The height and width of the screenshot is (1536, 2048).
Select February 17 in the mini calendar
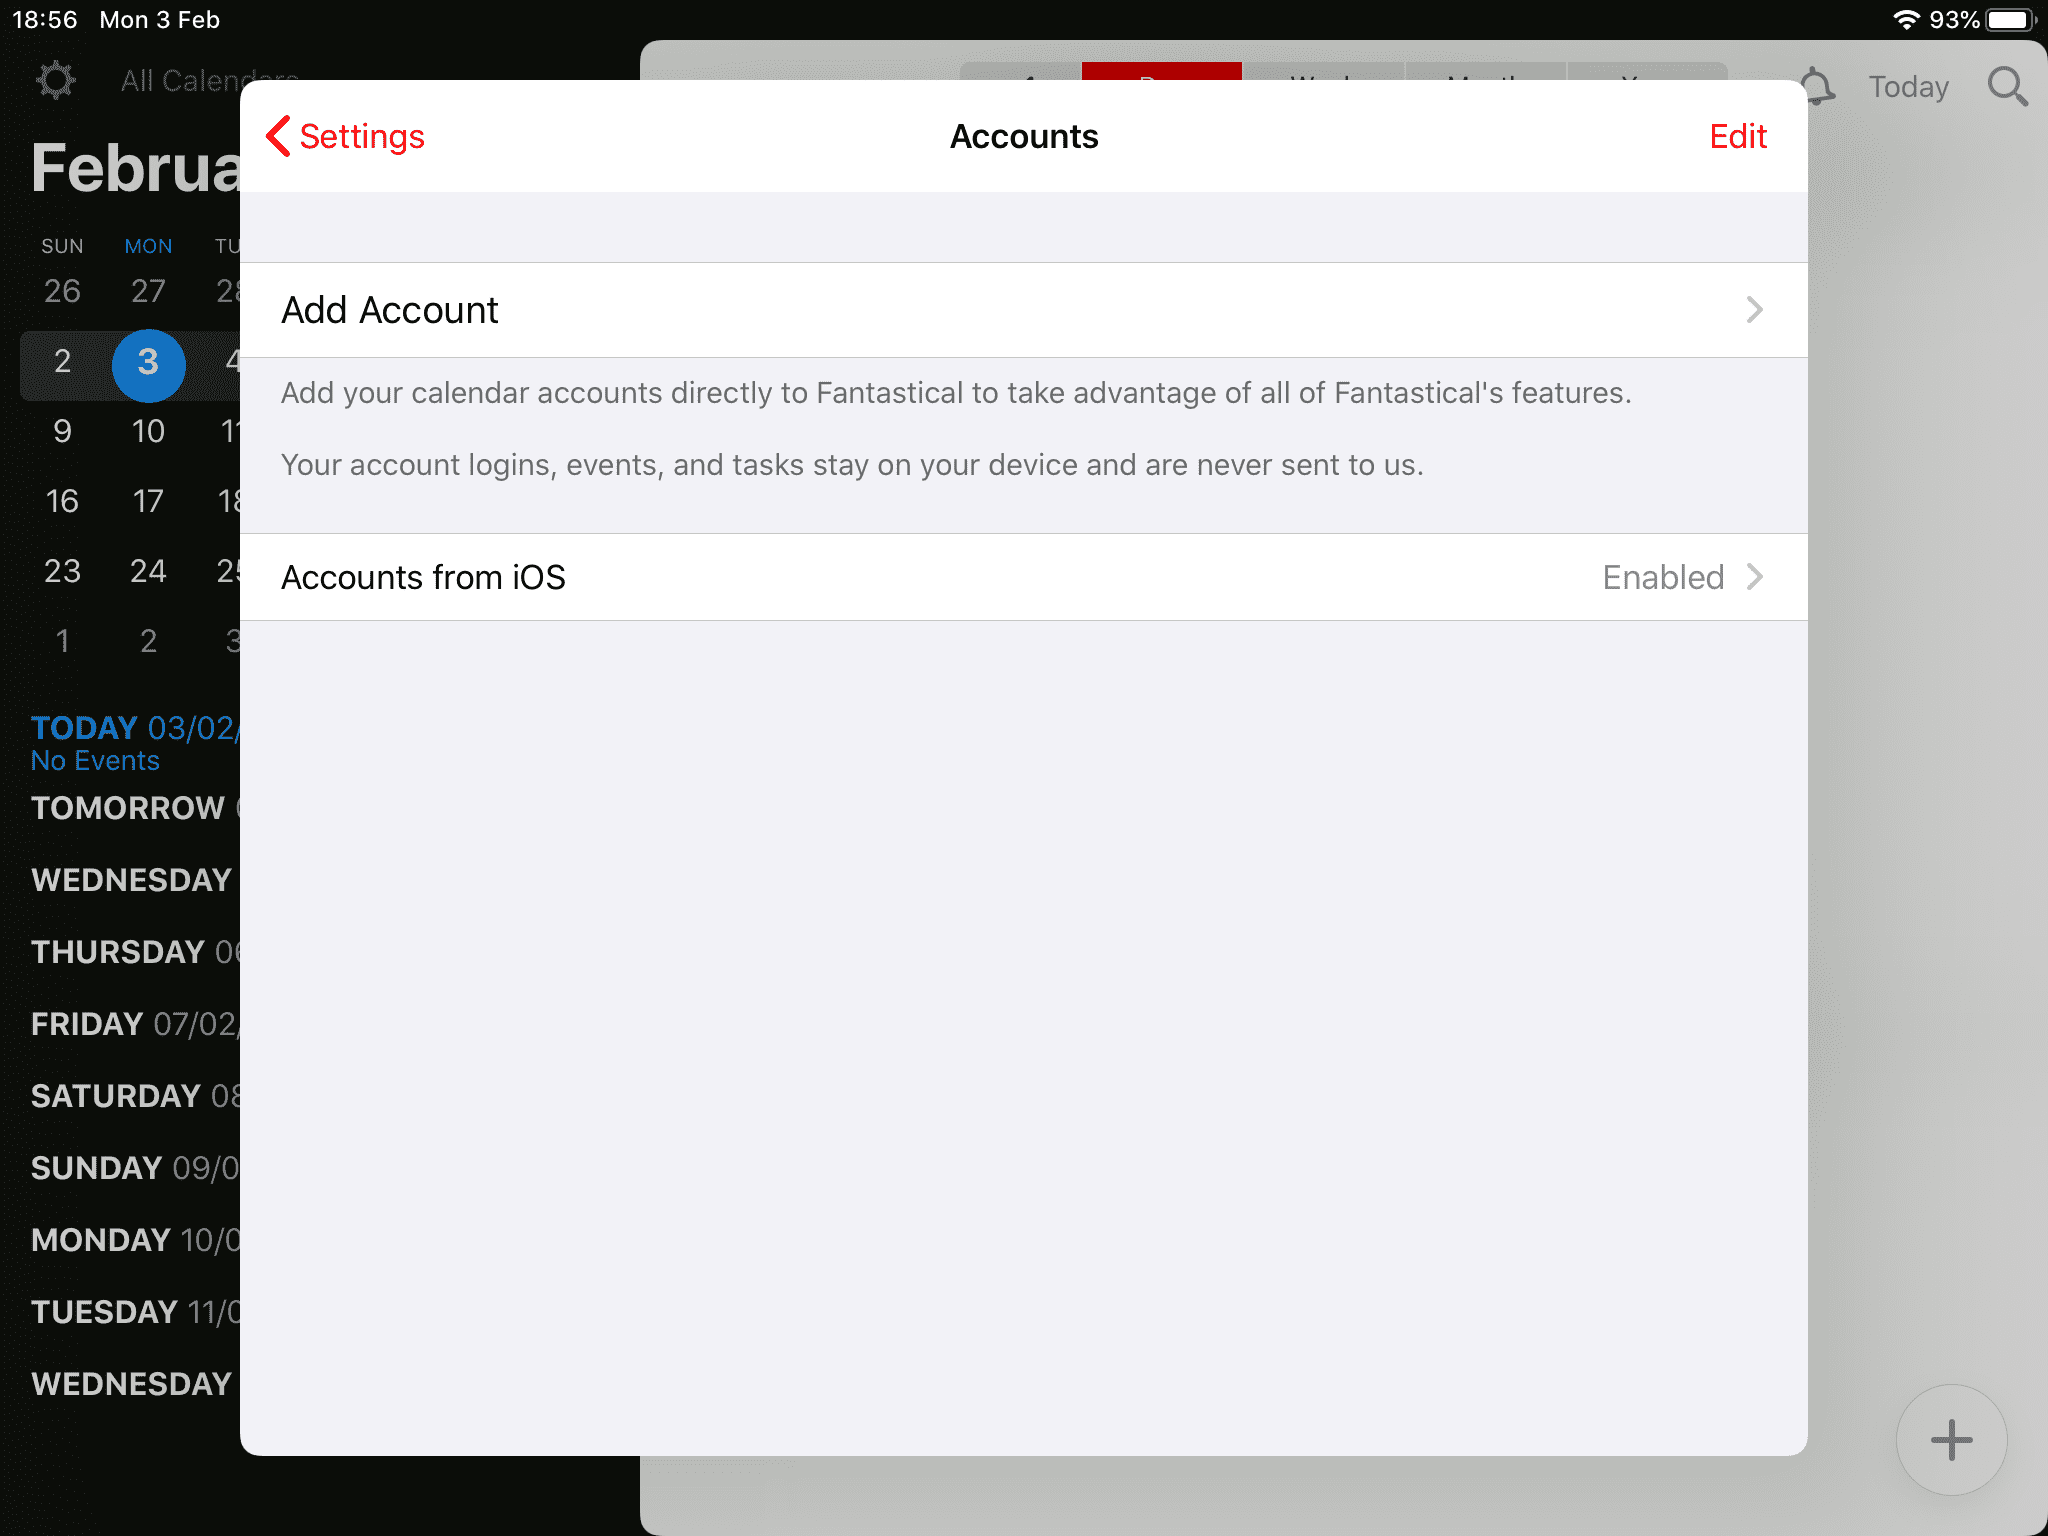point(148,501)
